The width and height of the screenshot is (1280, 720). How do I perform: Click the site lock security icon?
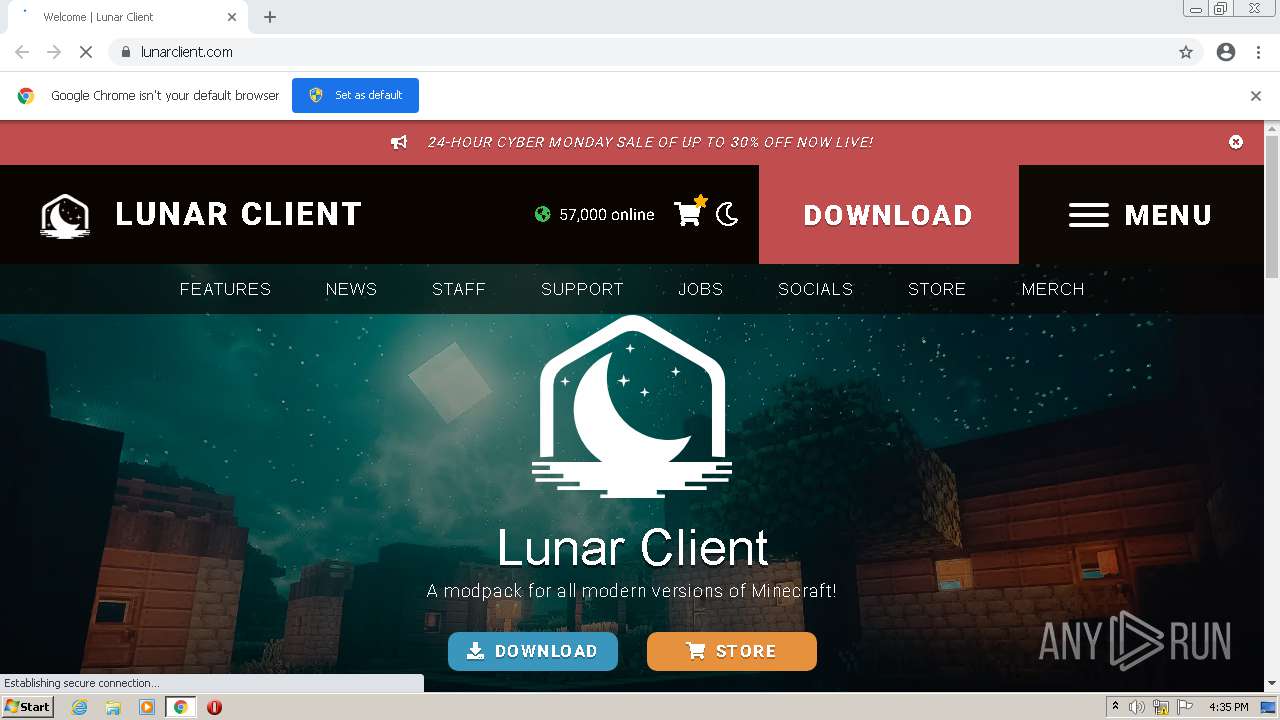point(125,52)
